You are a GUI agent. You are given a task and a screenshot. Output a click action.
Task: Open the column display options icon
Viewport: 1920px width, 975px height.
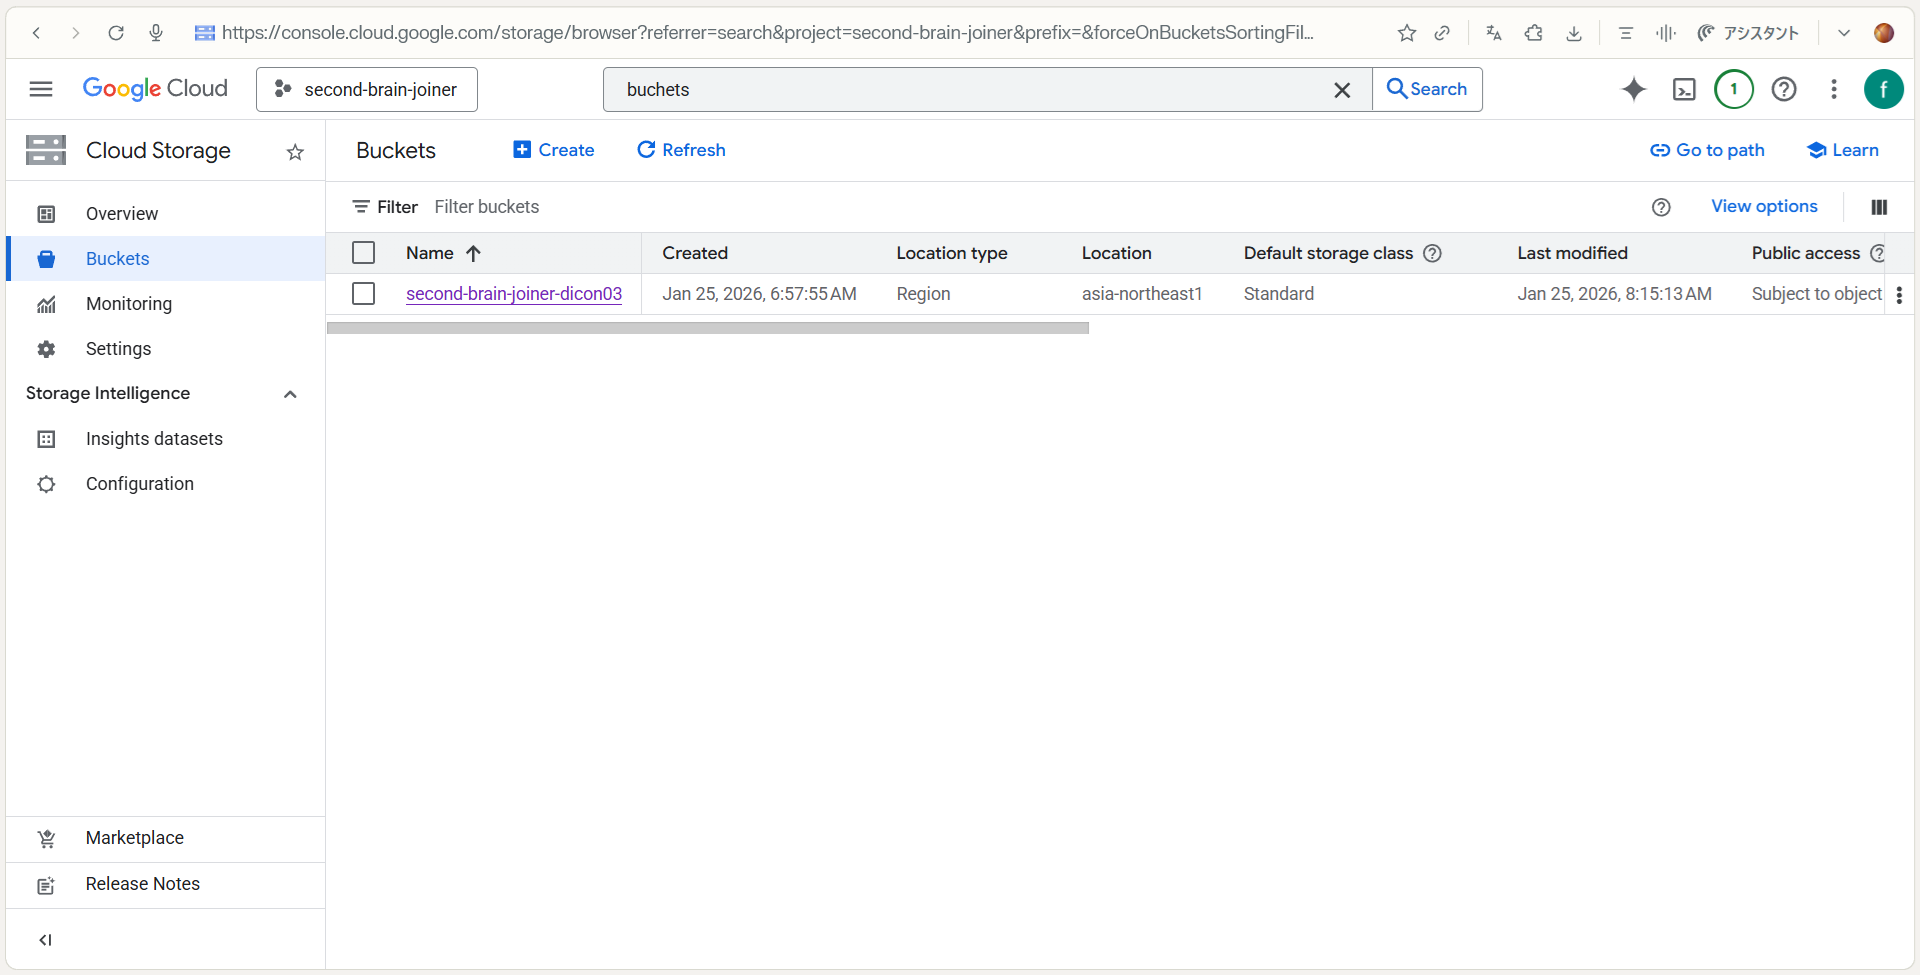coord(1879,207)
